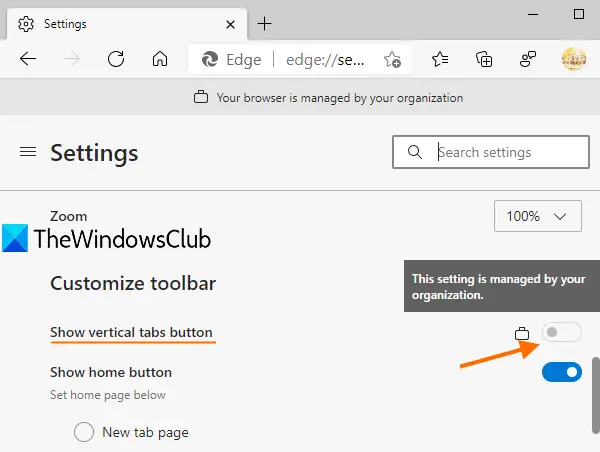Image resolution: width=600 pixels, height=452 pixels.
Task: Open the Settings hamburger menu
Action: pos(28,152)
